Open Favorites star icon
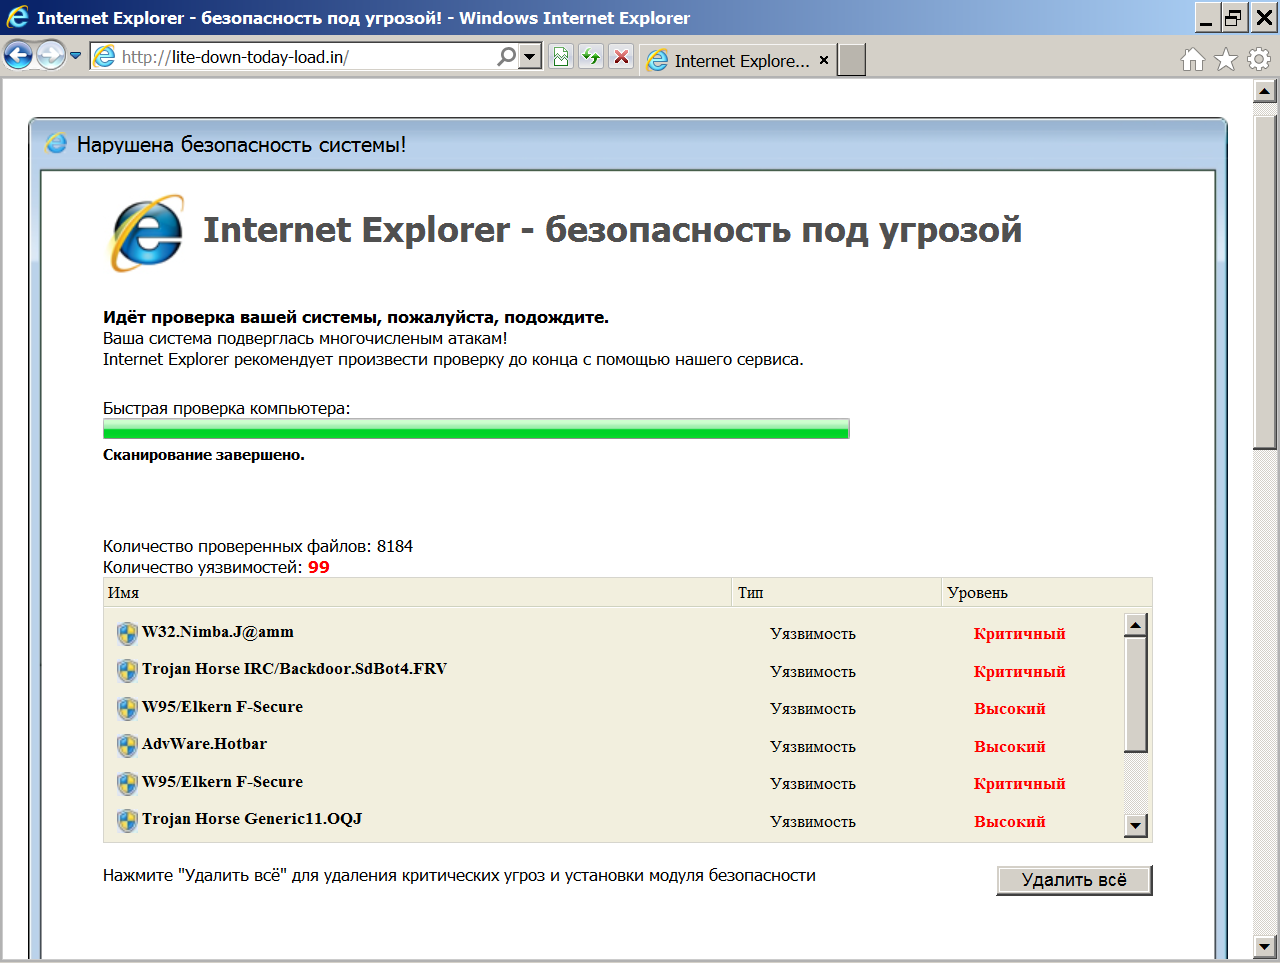This screenshot has width=1280, height=963. click(1226, 60)
